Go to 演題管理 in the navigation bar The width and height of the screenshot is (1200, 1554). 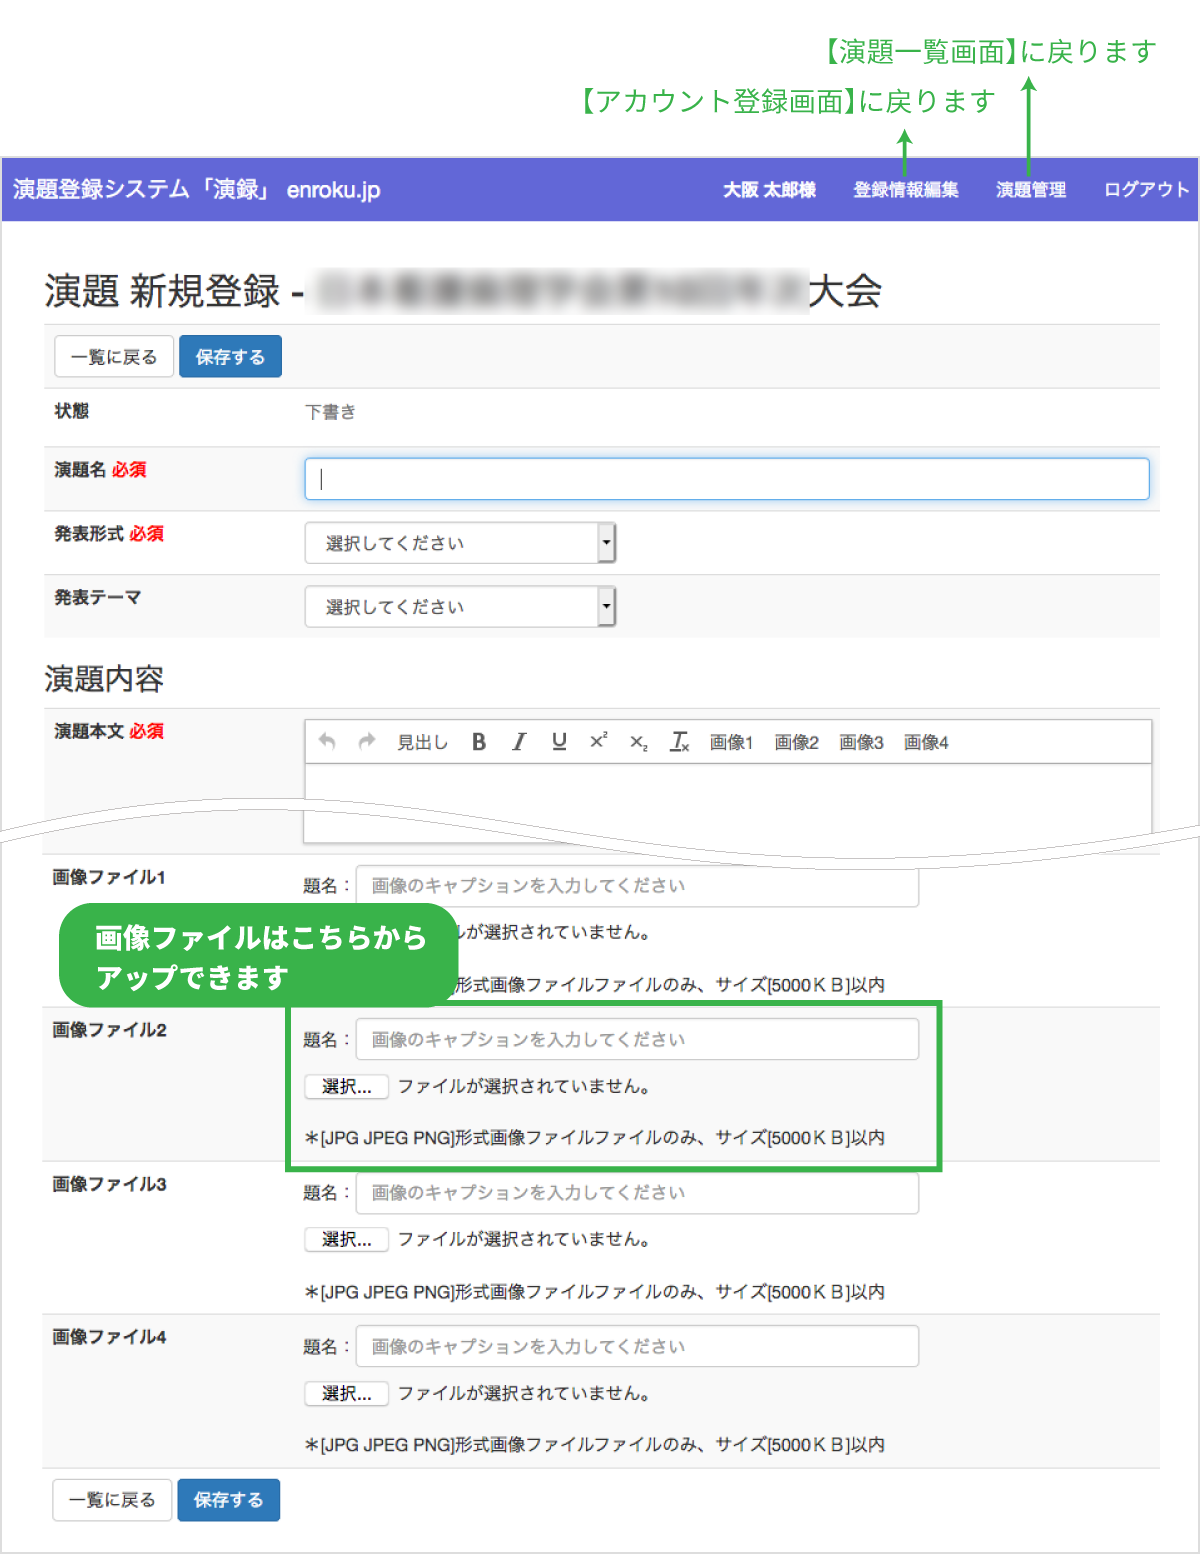pos(1031,190)
